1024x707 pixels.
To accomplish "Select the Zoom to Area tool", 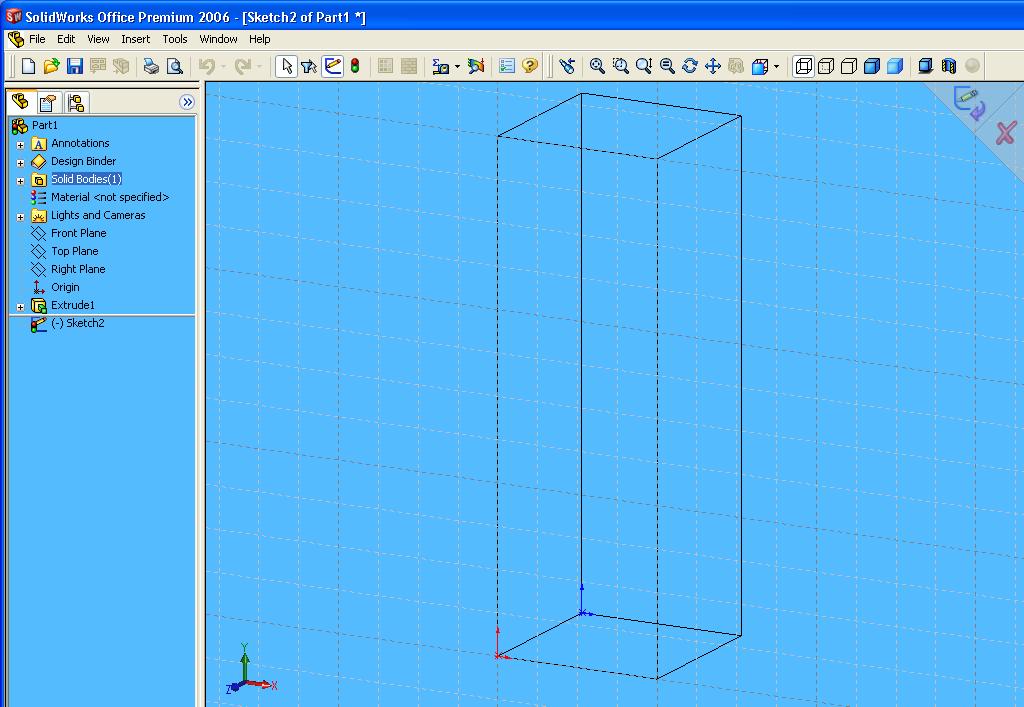I will point(620,66).
